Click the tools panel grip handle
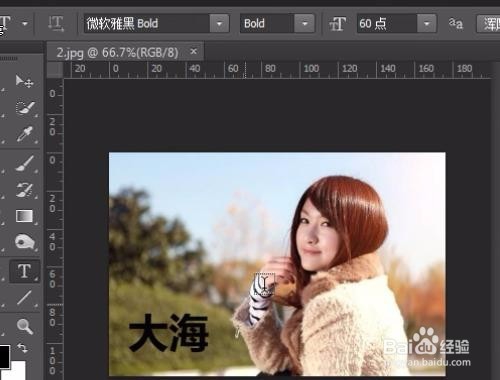This screenshot has width=500, height=380. [9, 58]
